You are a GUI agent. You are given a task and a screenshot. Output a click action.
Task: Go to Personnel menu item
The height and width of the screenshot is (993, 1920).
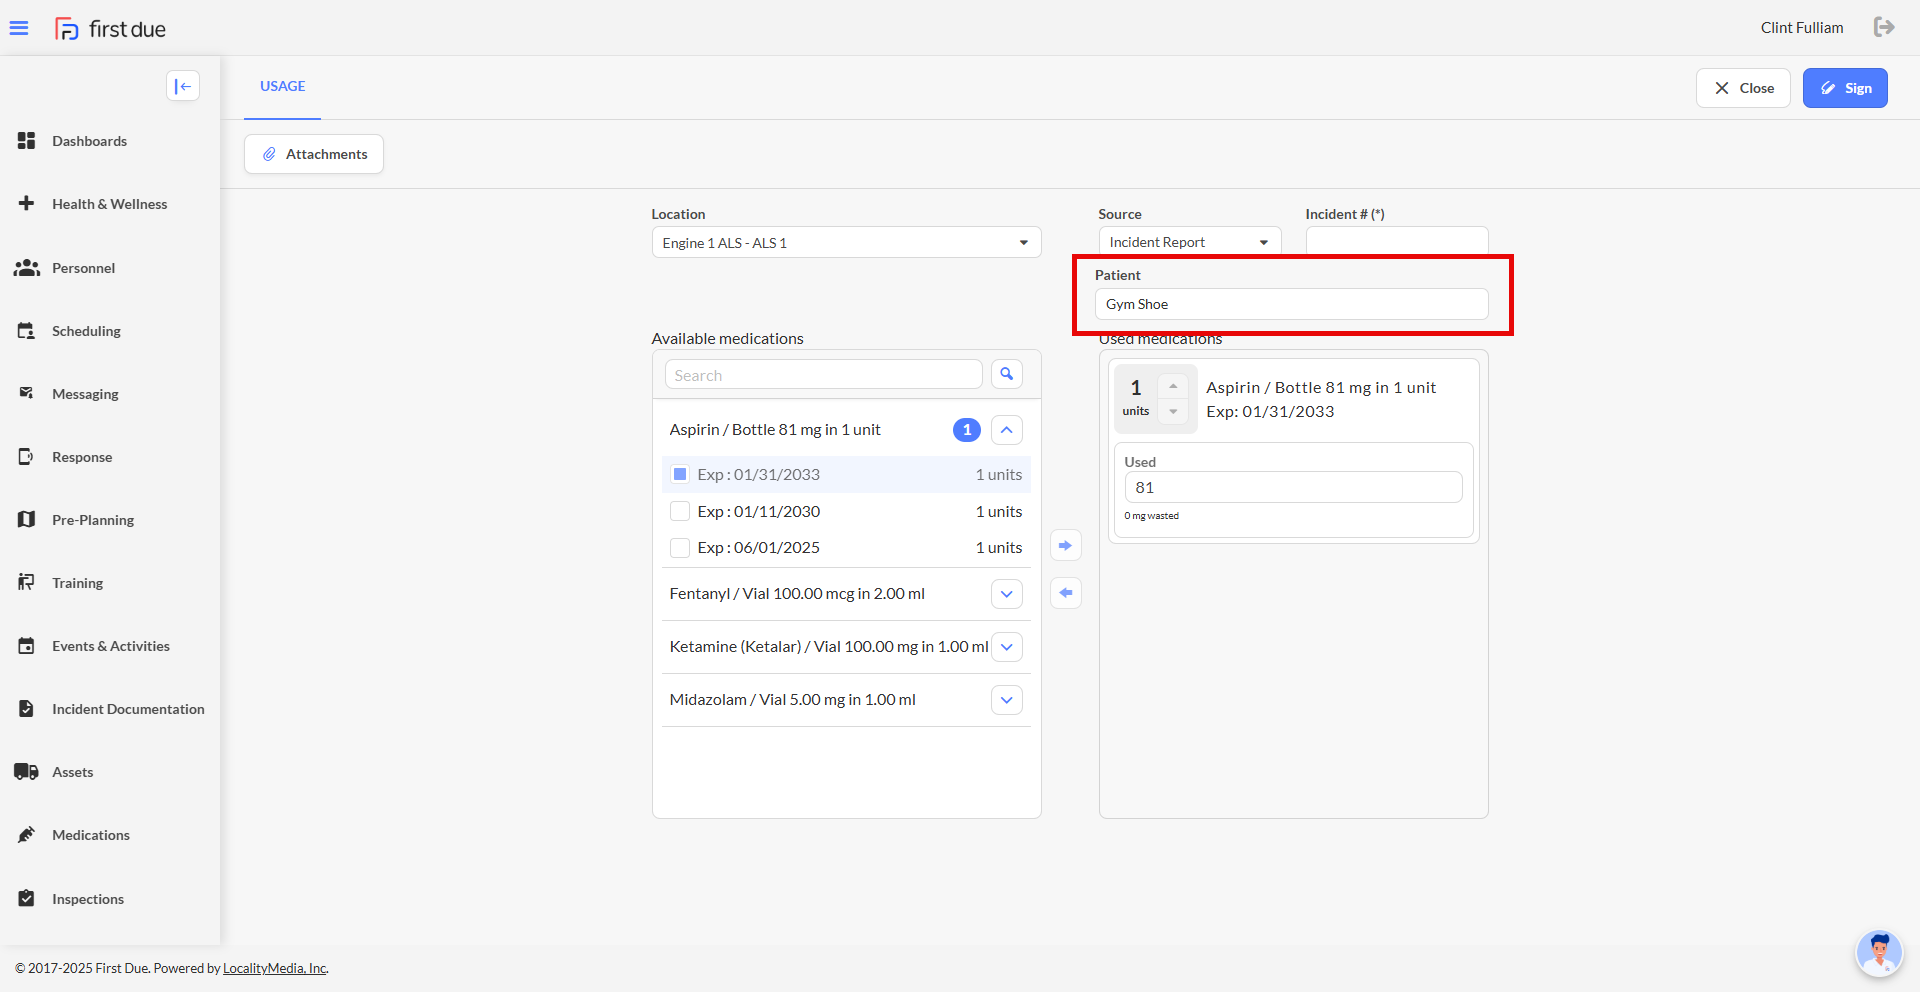point(83,268)
